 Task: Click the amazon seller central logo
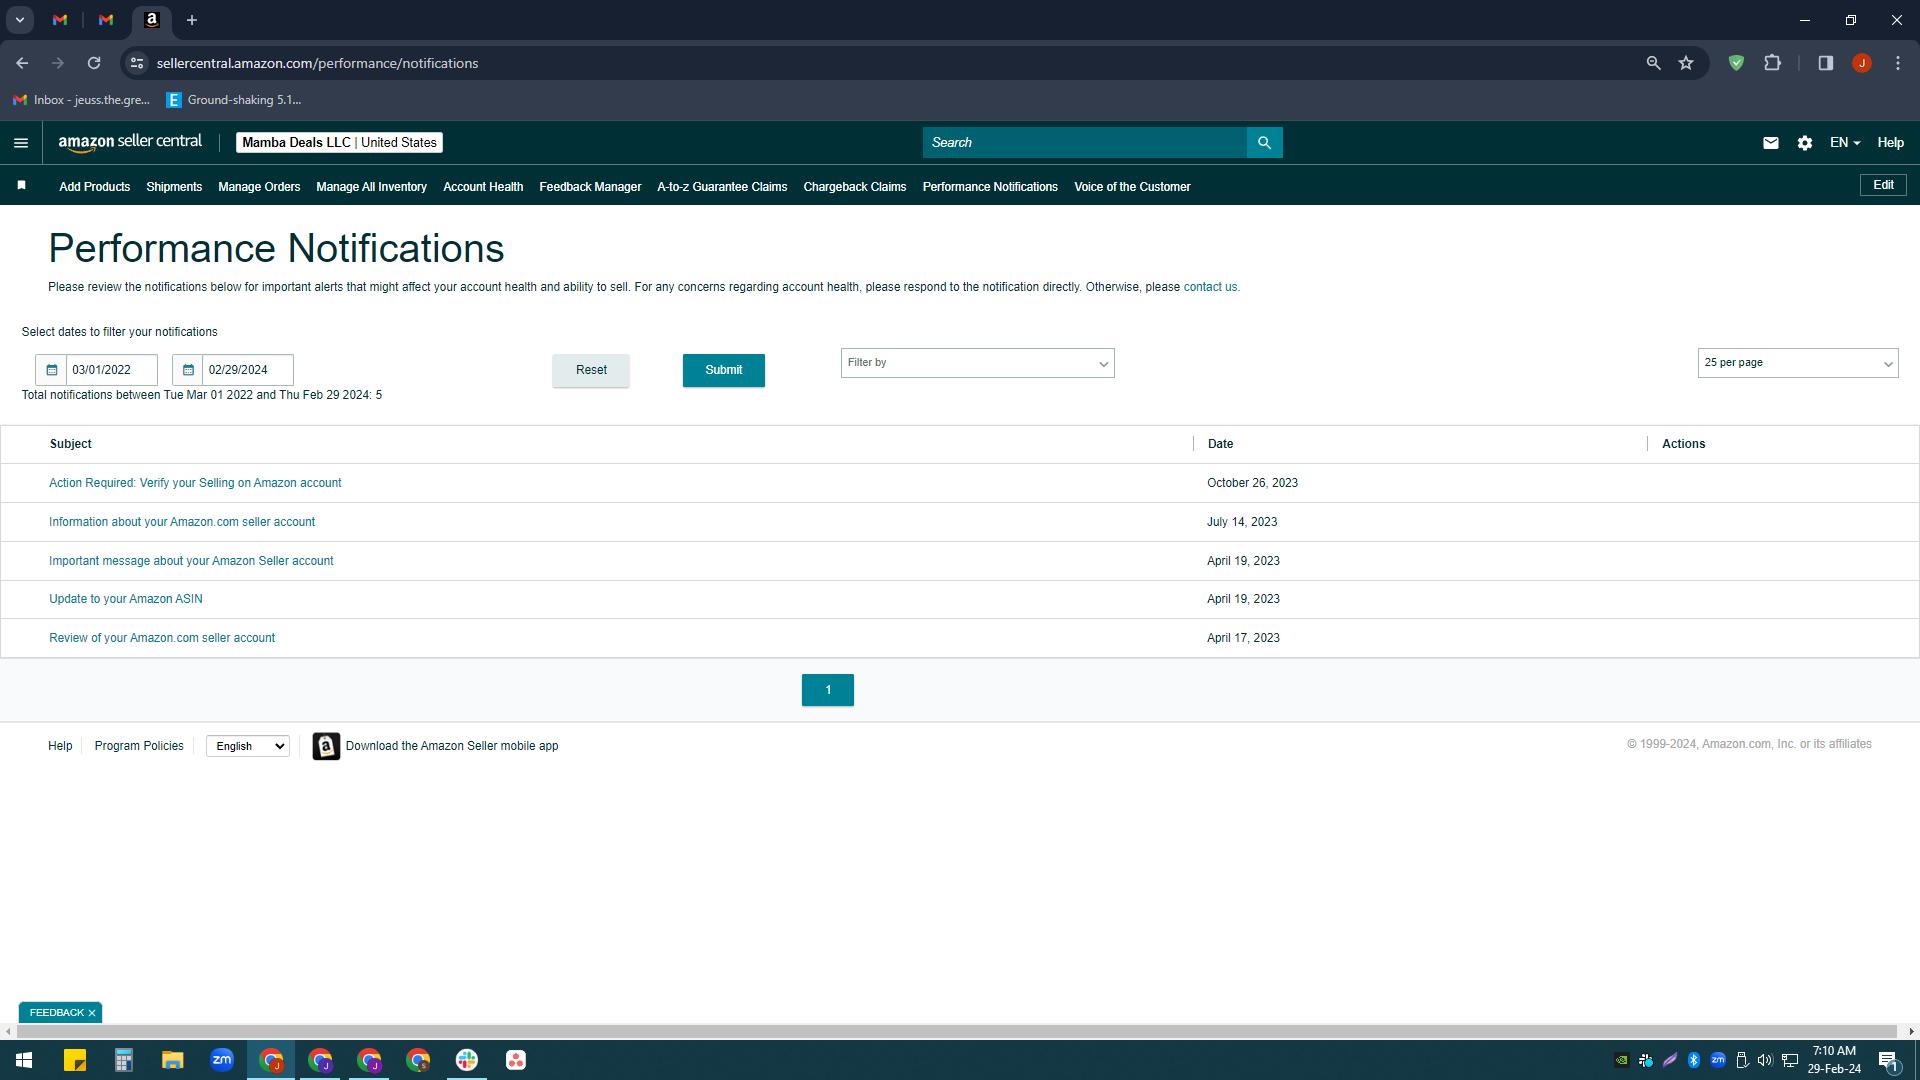coord(130,142)
